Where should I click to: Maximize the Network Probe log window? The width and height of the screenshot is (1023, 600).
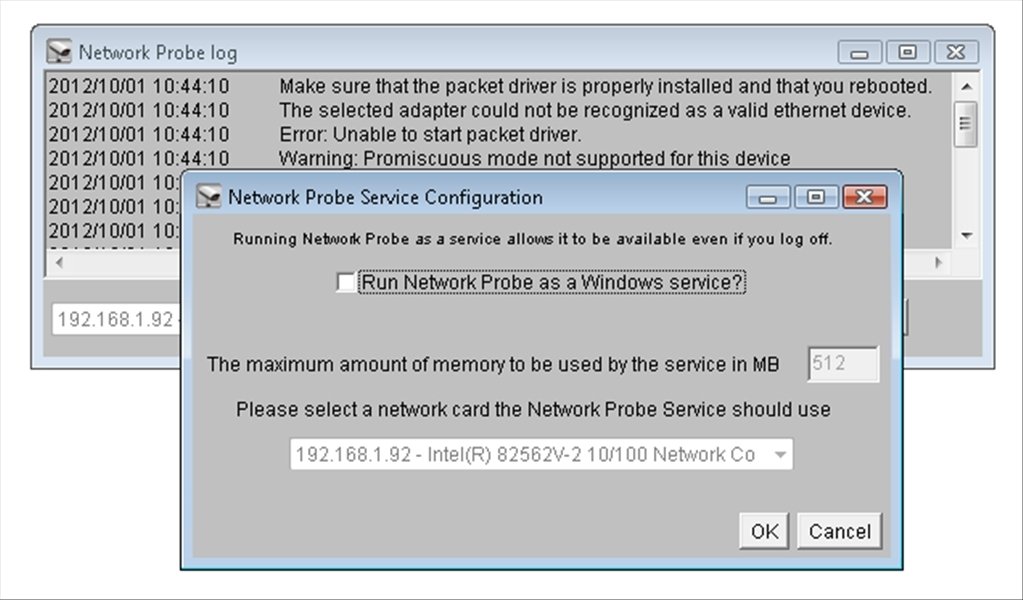908,52
